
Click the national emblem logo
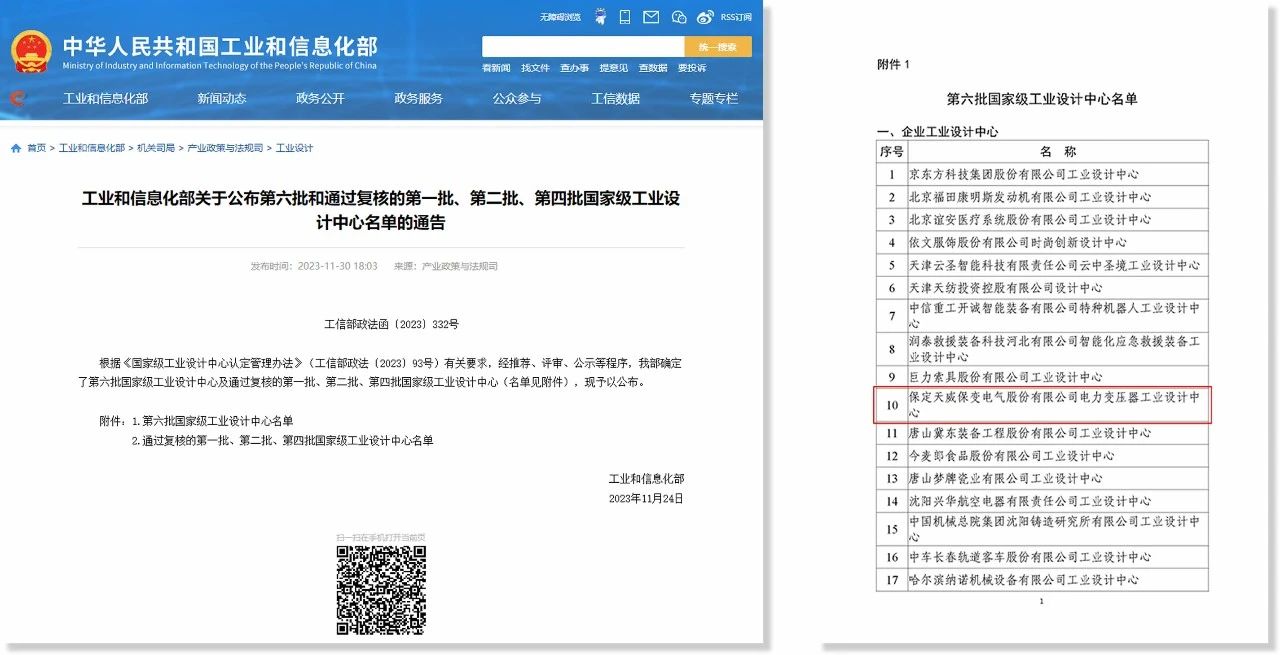click(x=31, y=51)
